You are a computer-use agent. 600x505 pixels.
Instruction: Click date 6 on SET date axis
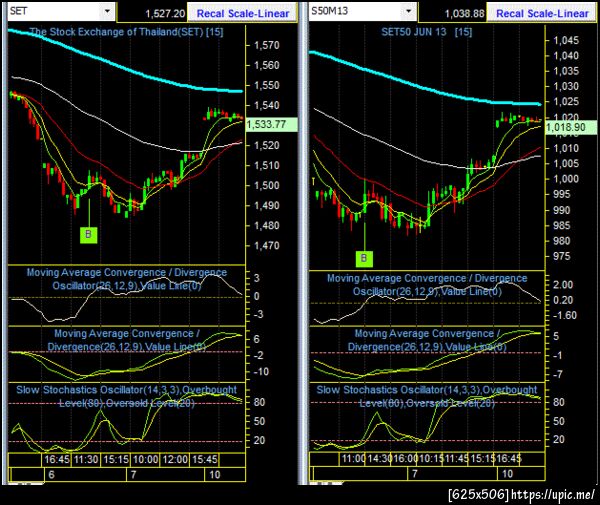51,475
